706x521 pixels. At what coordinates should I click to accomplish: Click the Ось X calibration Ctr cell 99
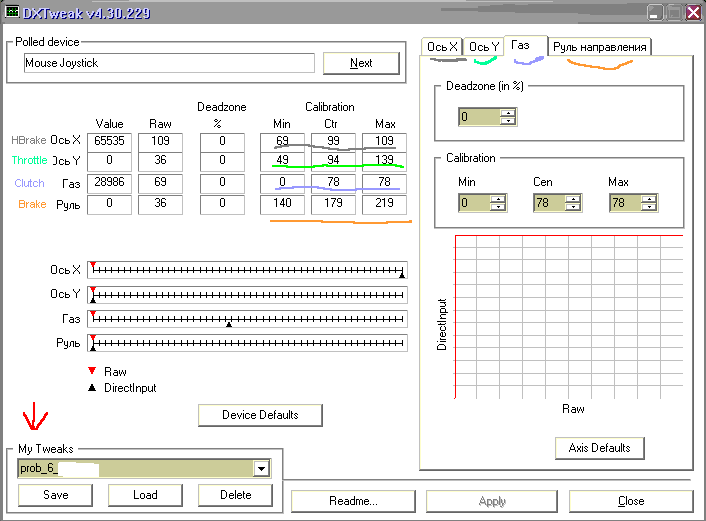pyautogui.click(x=333, y=141)
